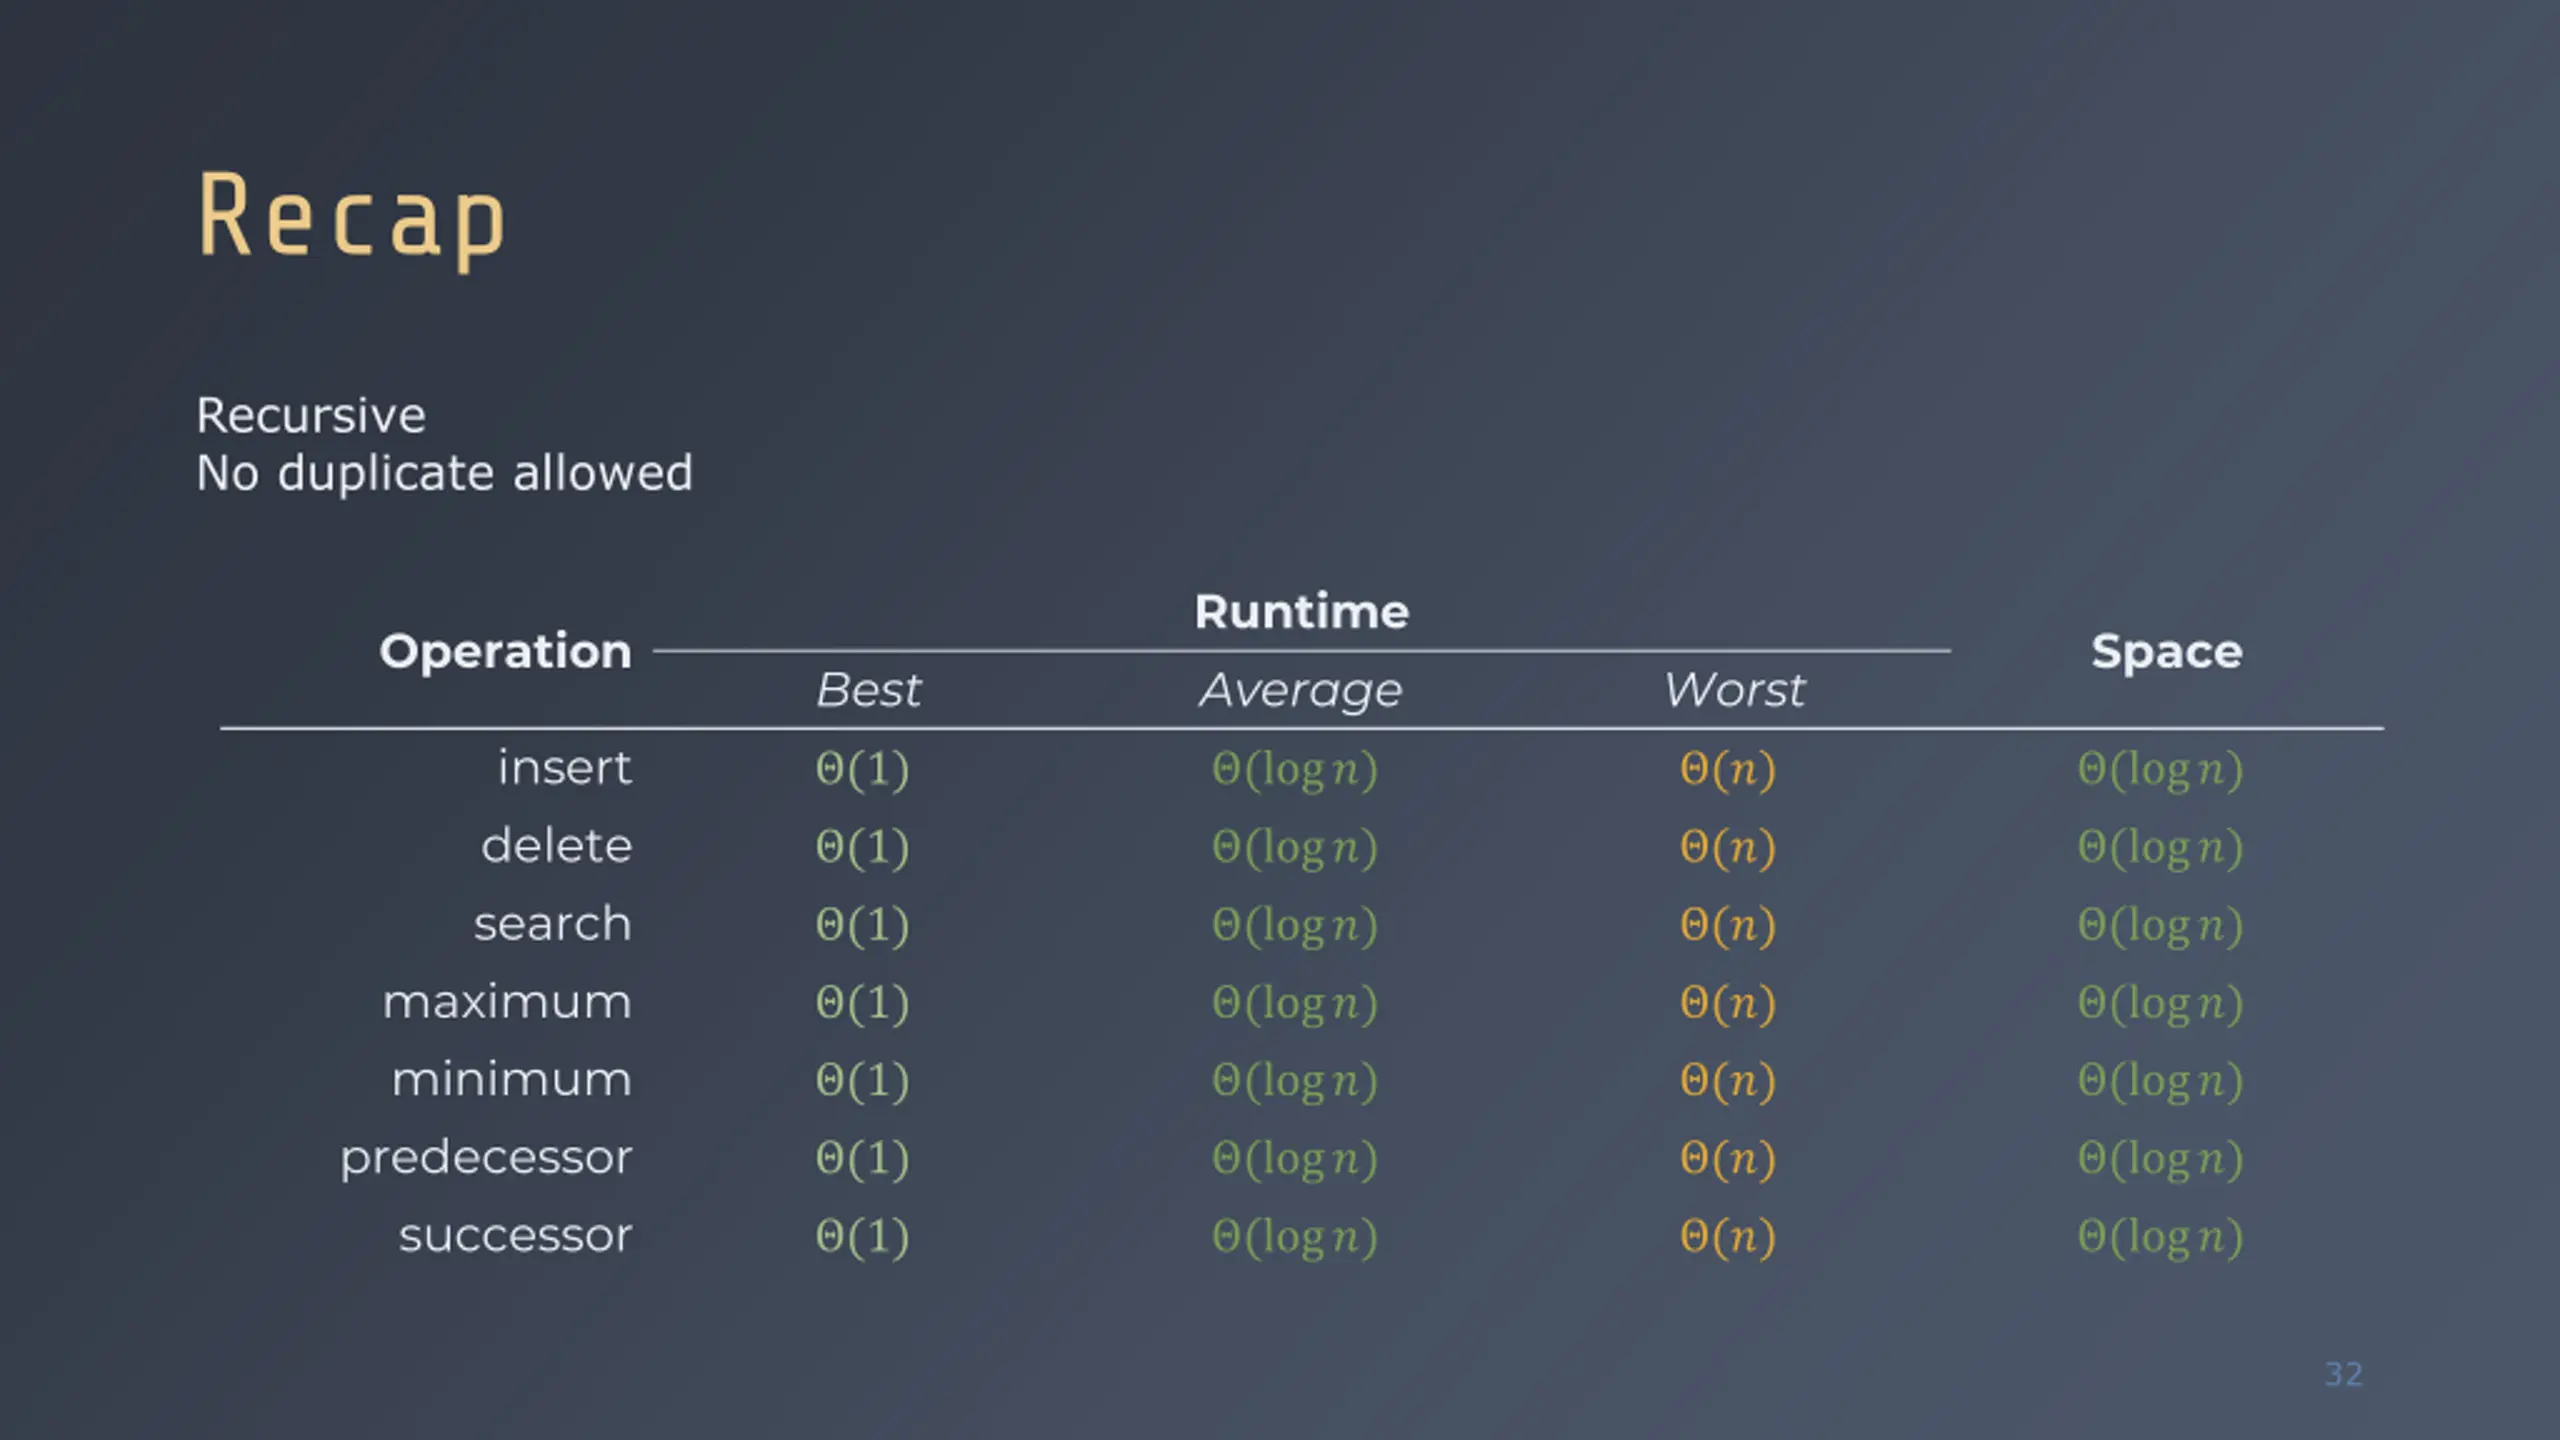Viewport: 2560px width, 1440px height.
Task: Click insert's worst-case Θ(n) value
Action: tap(1728, 770)
